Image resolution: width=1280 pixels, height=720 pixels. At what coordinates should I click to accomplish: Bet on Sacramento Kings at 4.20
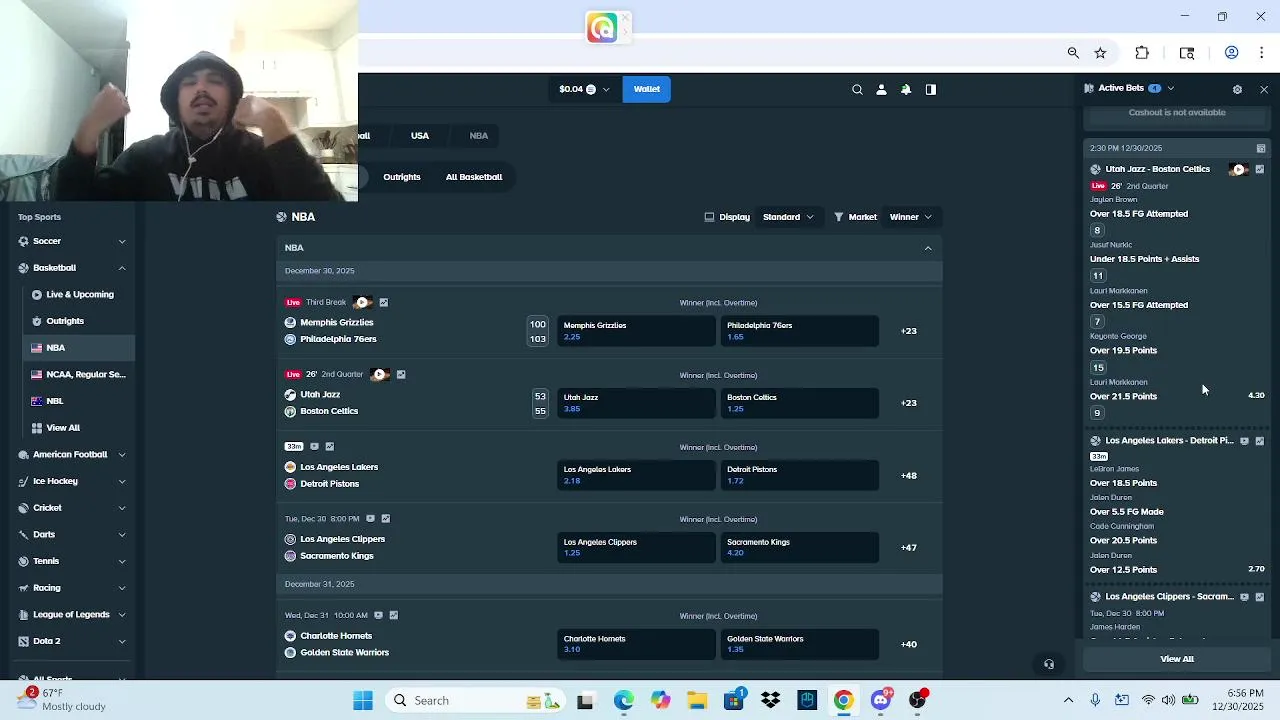pyautogui.click(x=800, y=547)
